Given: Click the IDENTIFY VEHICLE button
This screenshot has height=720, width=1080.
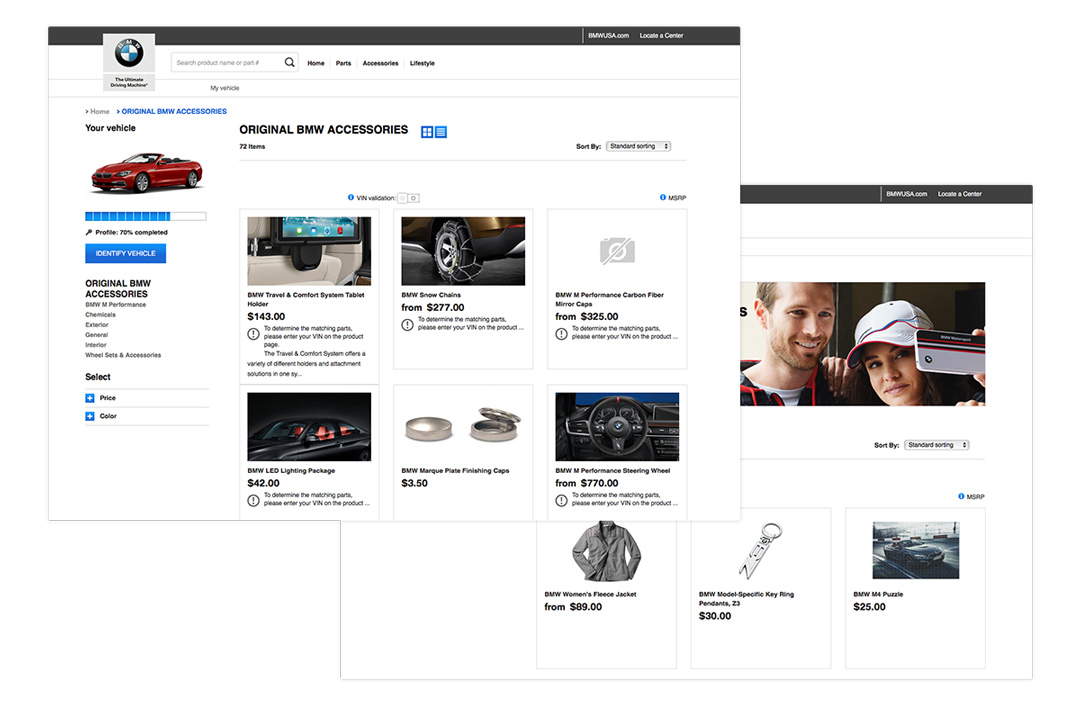Looking at the screenshot, I should coord(125,254).
